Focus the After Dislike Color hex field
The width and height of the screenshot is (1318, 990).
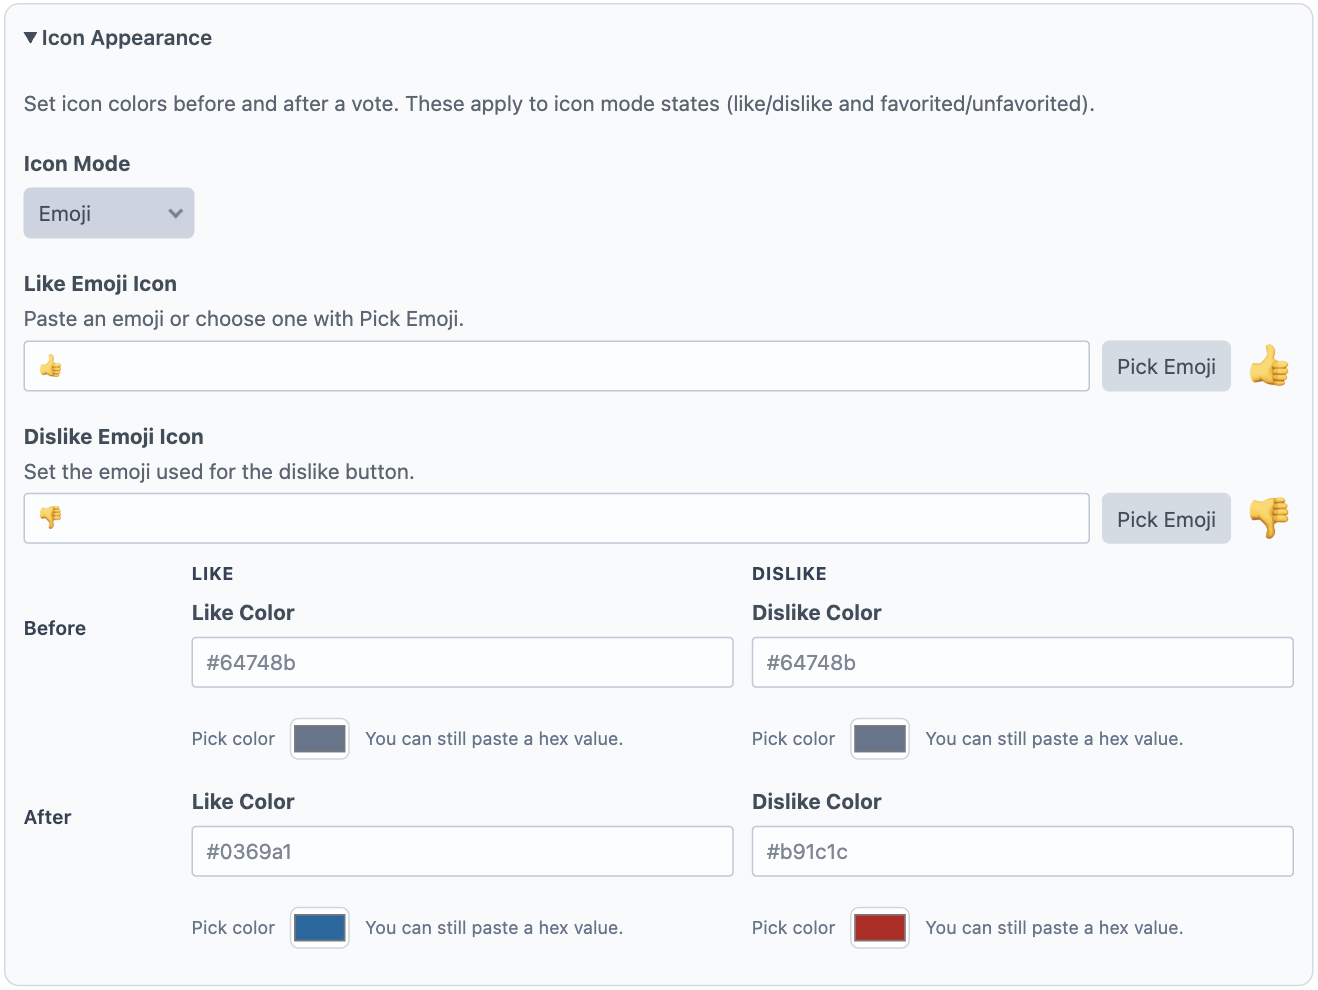[x=1022, y=851]
